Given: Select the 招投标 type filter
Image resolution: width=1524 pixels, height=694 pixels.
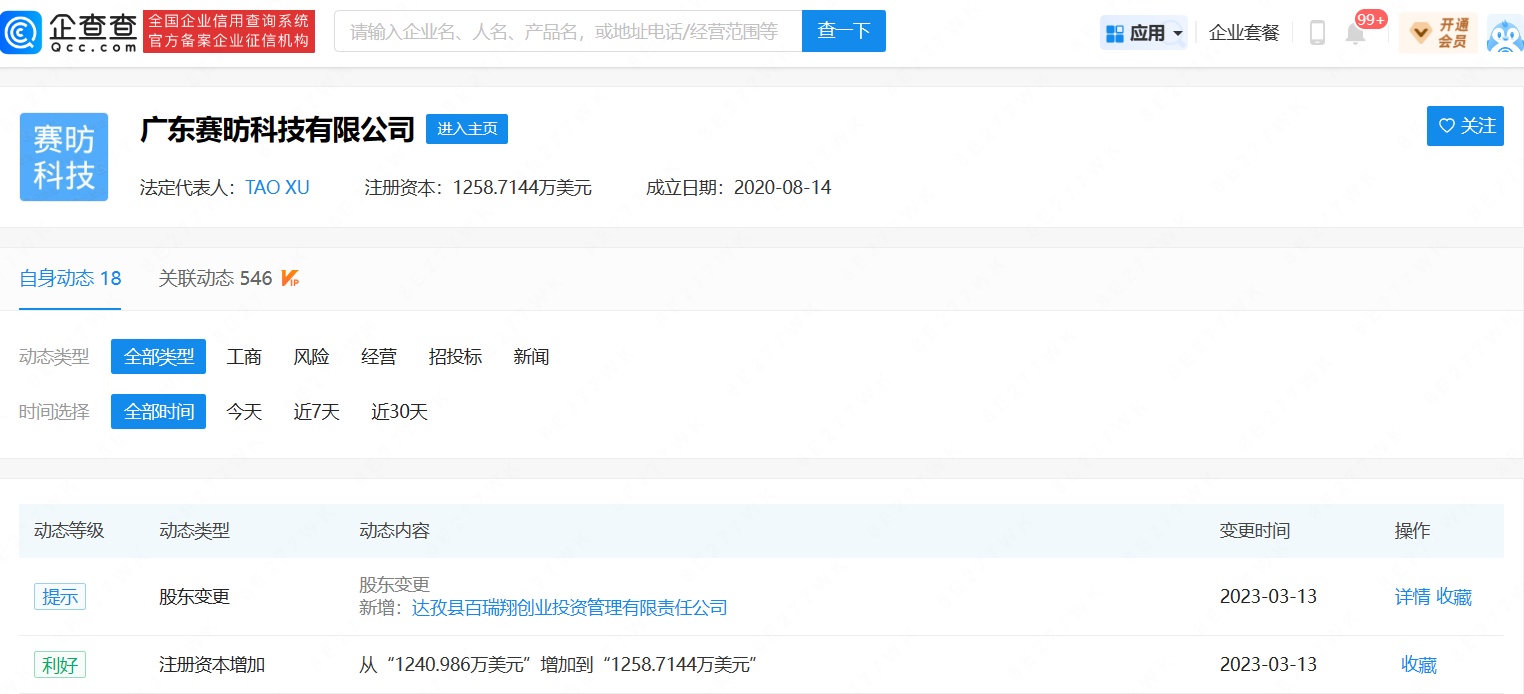Looking at the screenshot, I should tap(455, 357).
